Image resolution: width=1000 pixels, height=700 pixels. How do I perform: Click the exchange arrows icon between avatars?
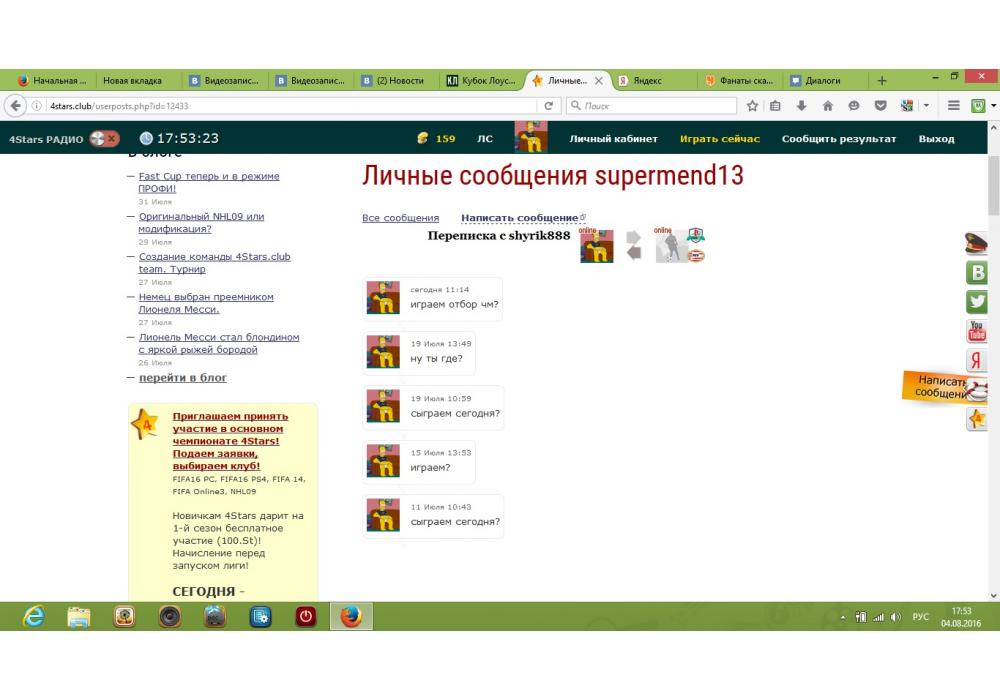coord(633,245)
